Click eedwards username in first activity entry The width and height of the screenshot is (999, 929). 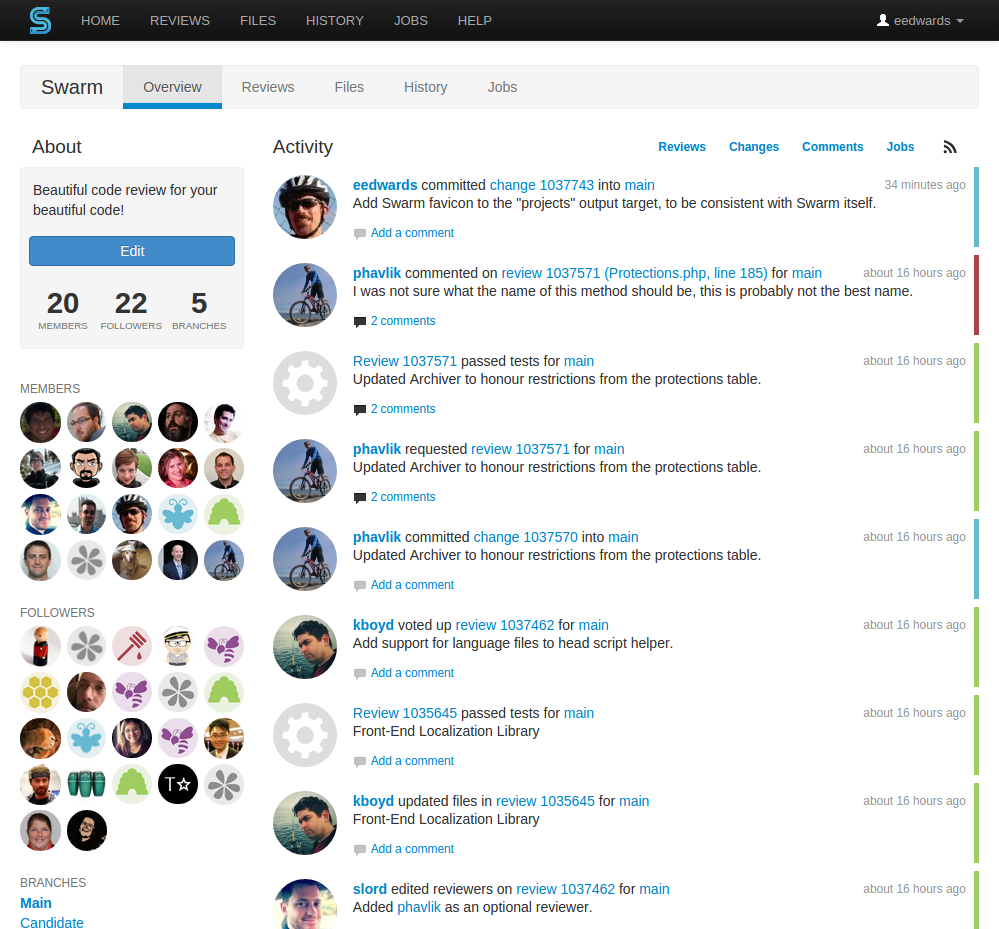point(385,185)
